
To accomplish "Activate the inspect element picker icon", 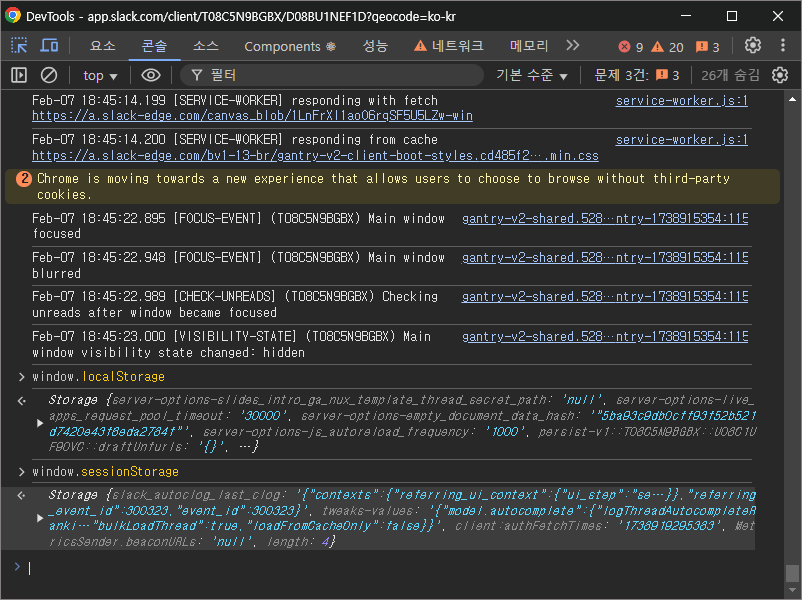I will [19, 46].
